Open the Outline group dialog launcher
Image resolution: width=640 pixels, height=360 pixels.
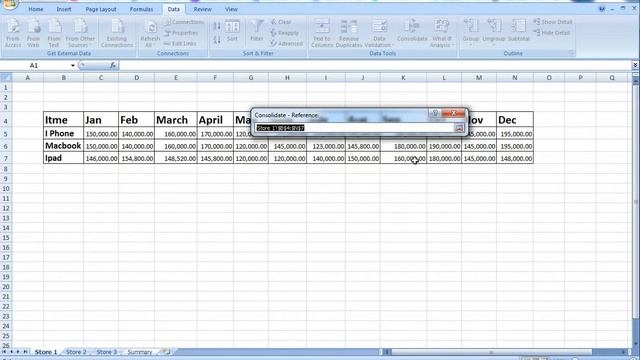tap(571, 53)
